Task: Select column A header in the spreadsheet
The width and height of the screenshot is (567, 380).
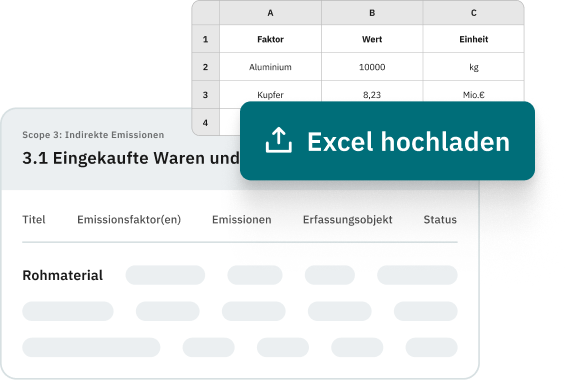Action: [x=270, y=13]
